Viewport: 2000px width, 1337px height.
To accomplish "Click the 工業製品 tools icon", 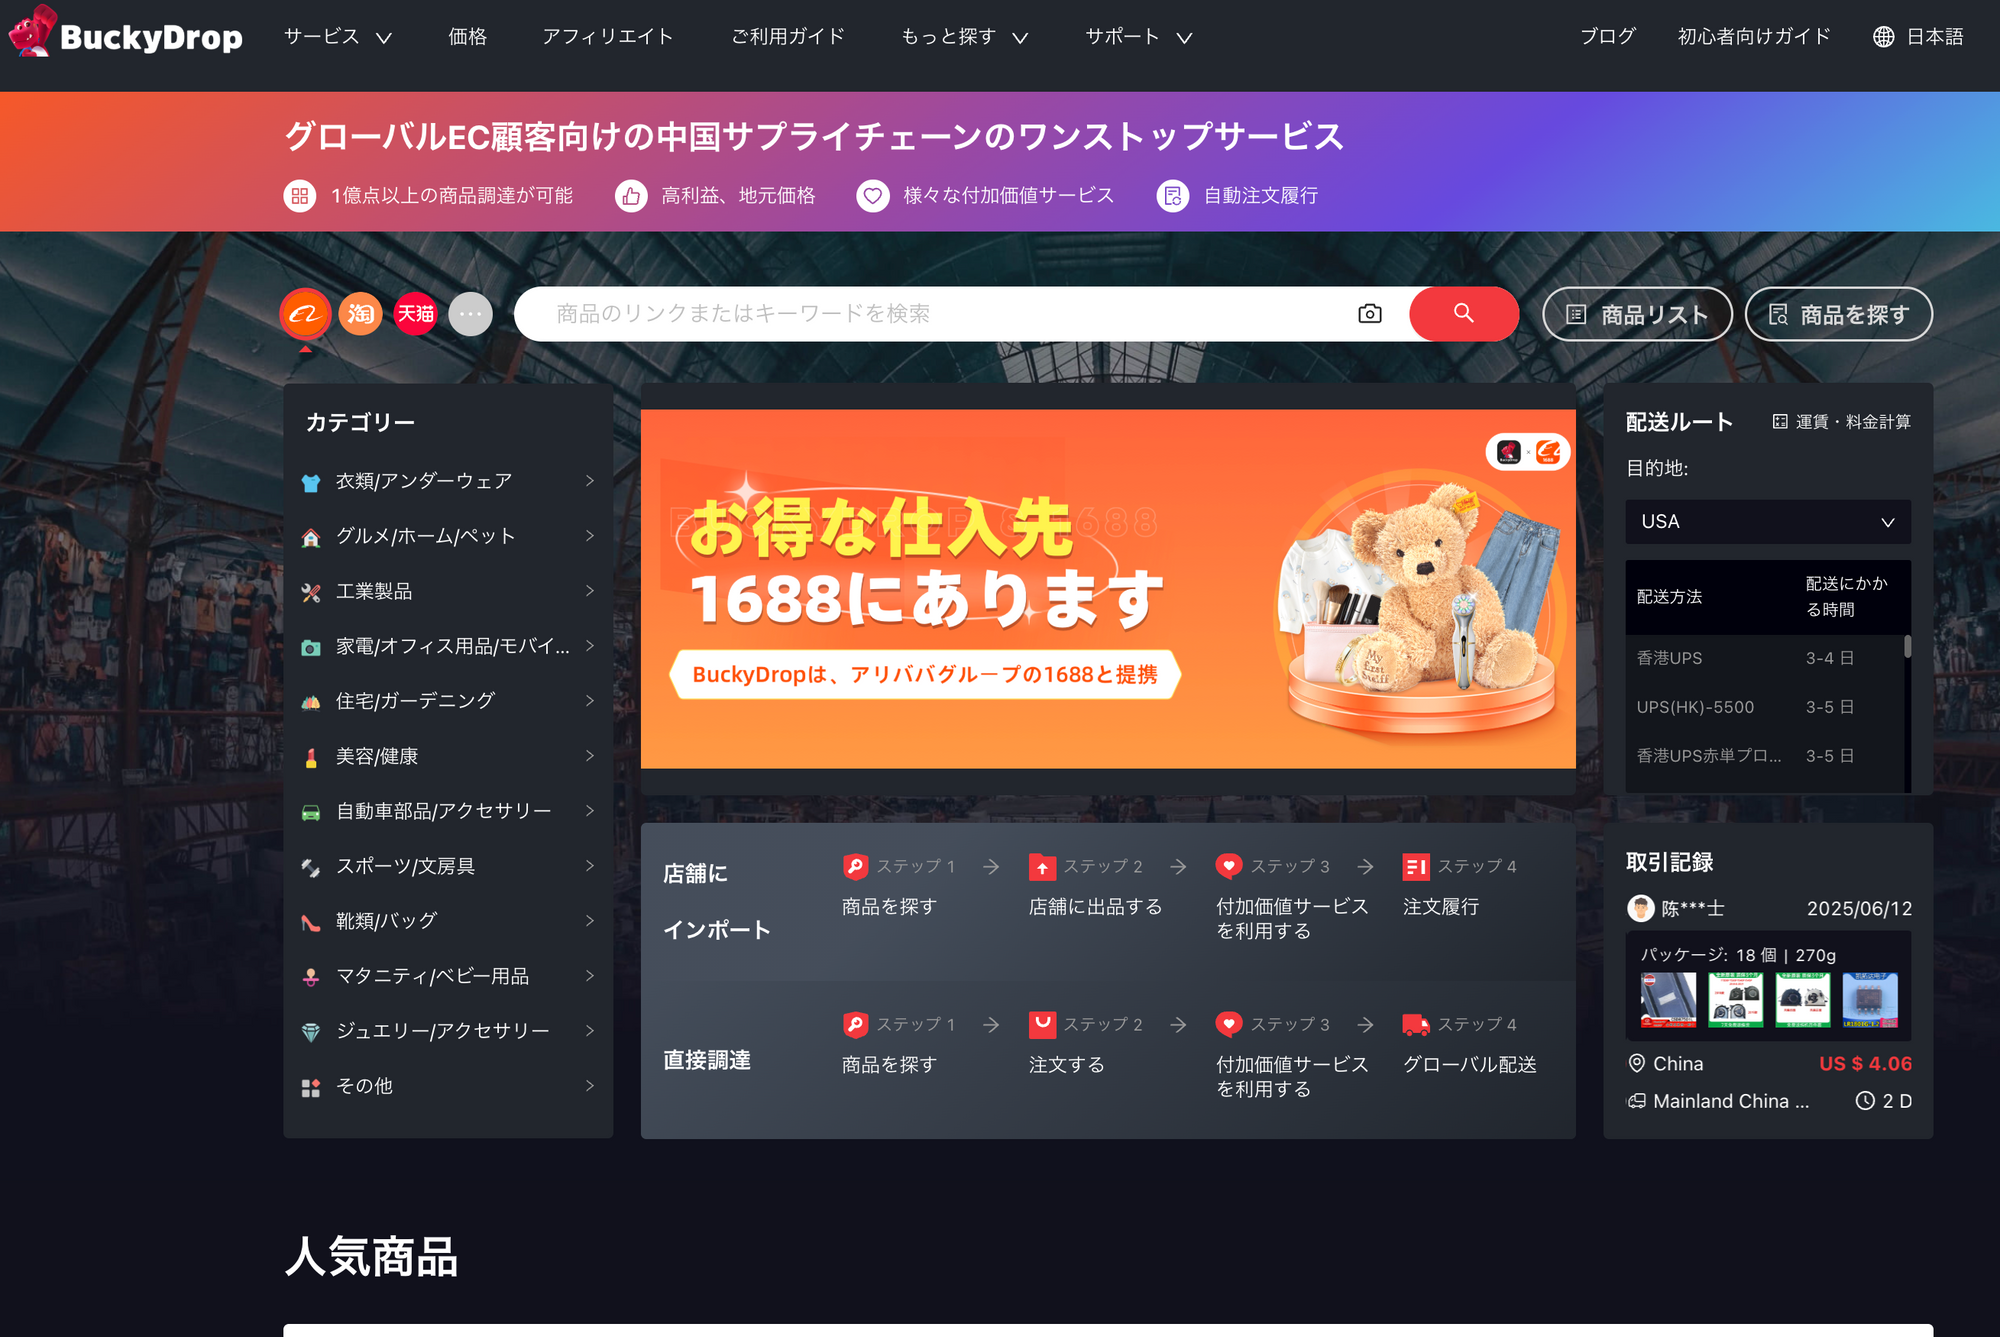I will [x=311, y=593].
